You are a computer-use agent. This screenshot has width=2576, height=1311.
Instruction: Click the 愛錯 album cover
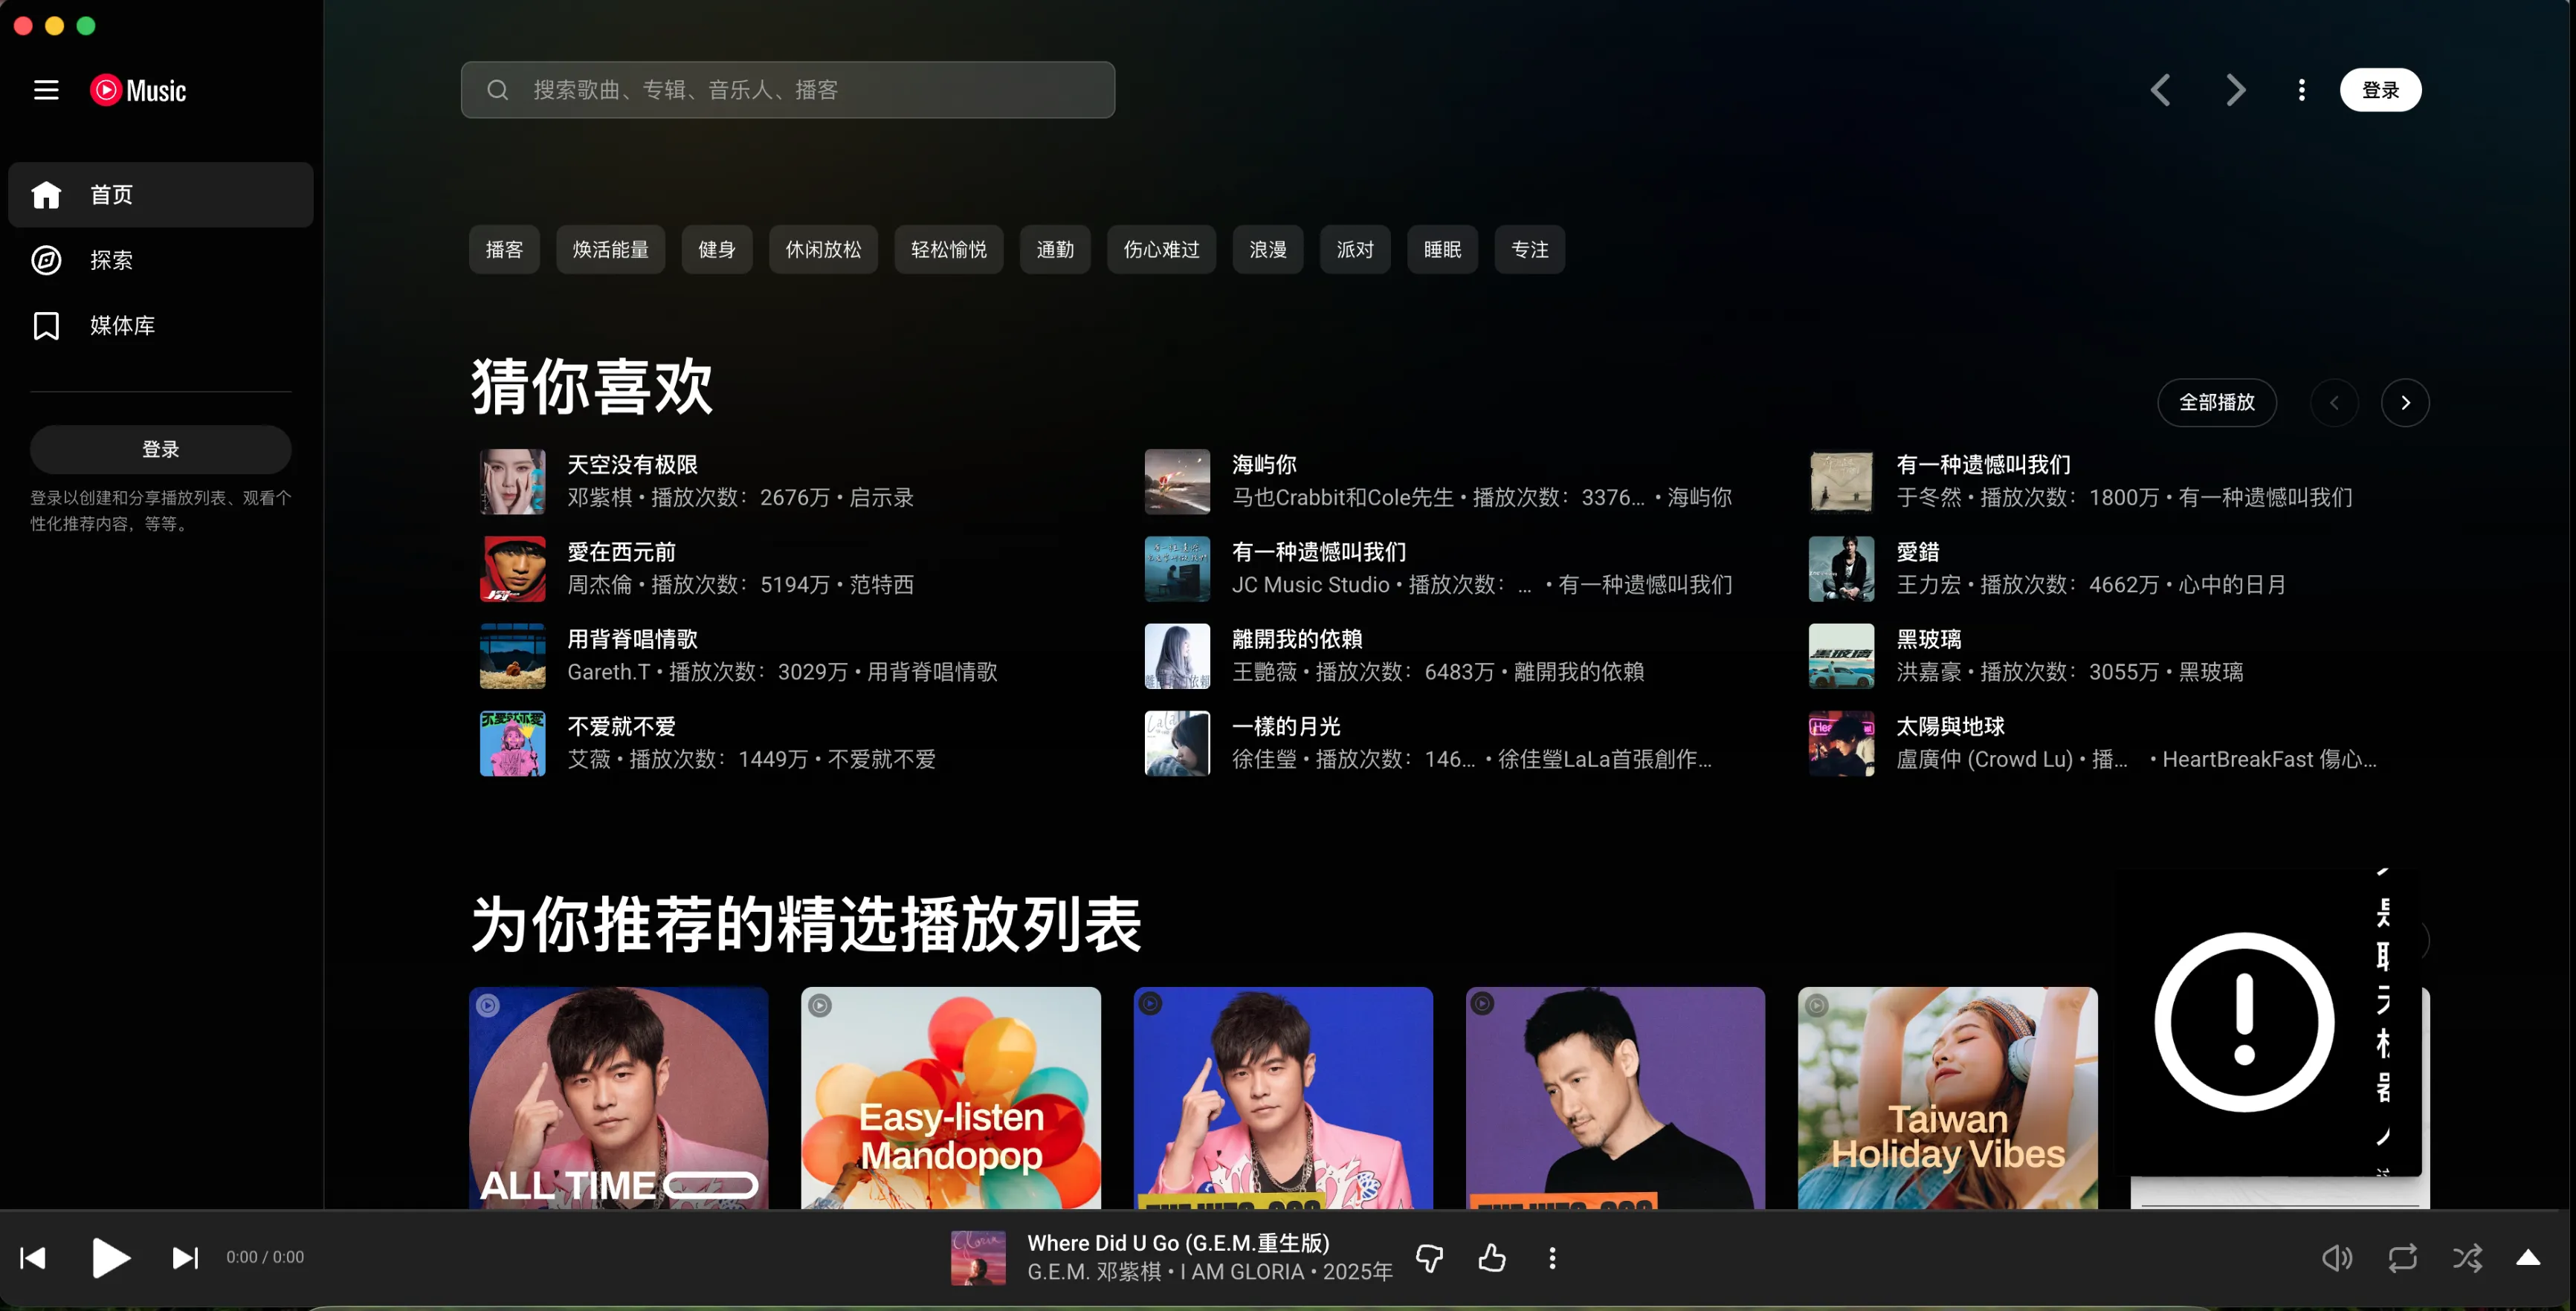[x=1841, y=568]
